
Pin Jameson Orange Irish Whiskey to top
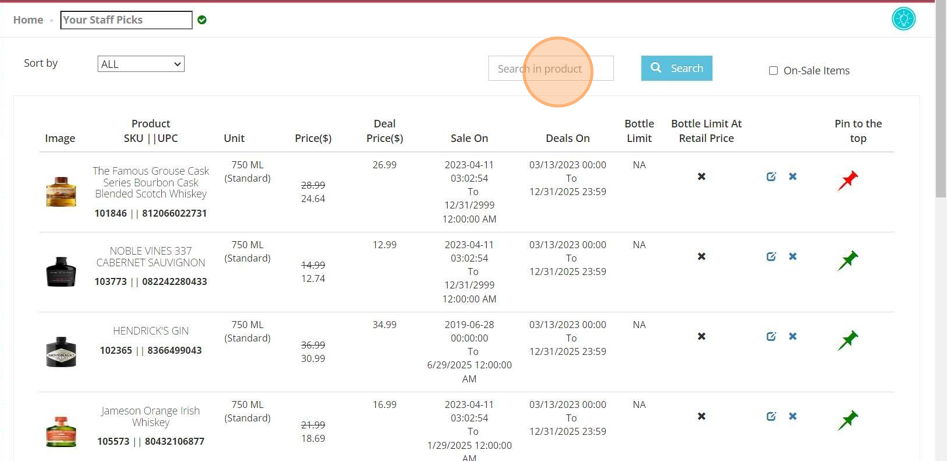pos(848,421)
